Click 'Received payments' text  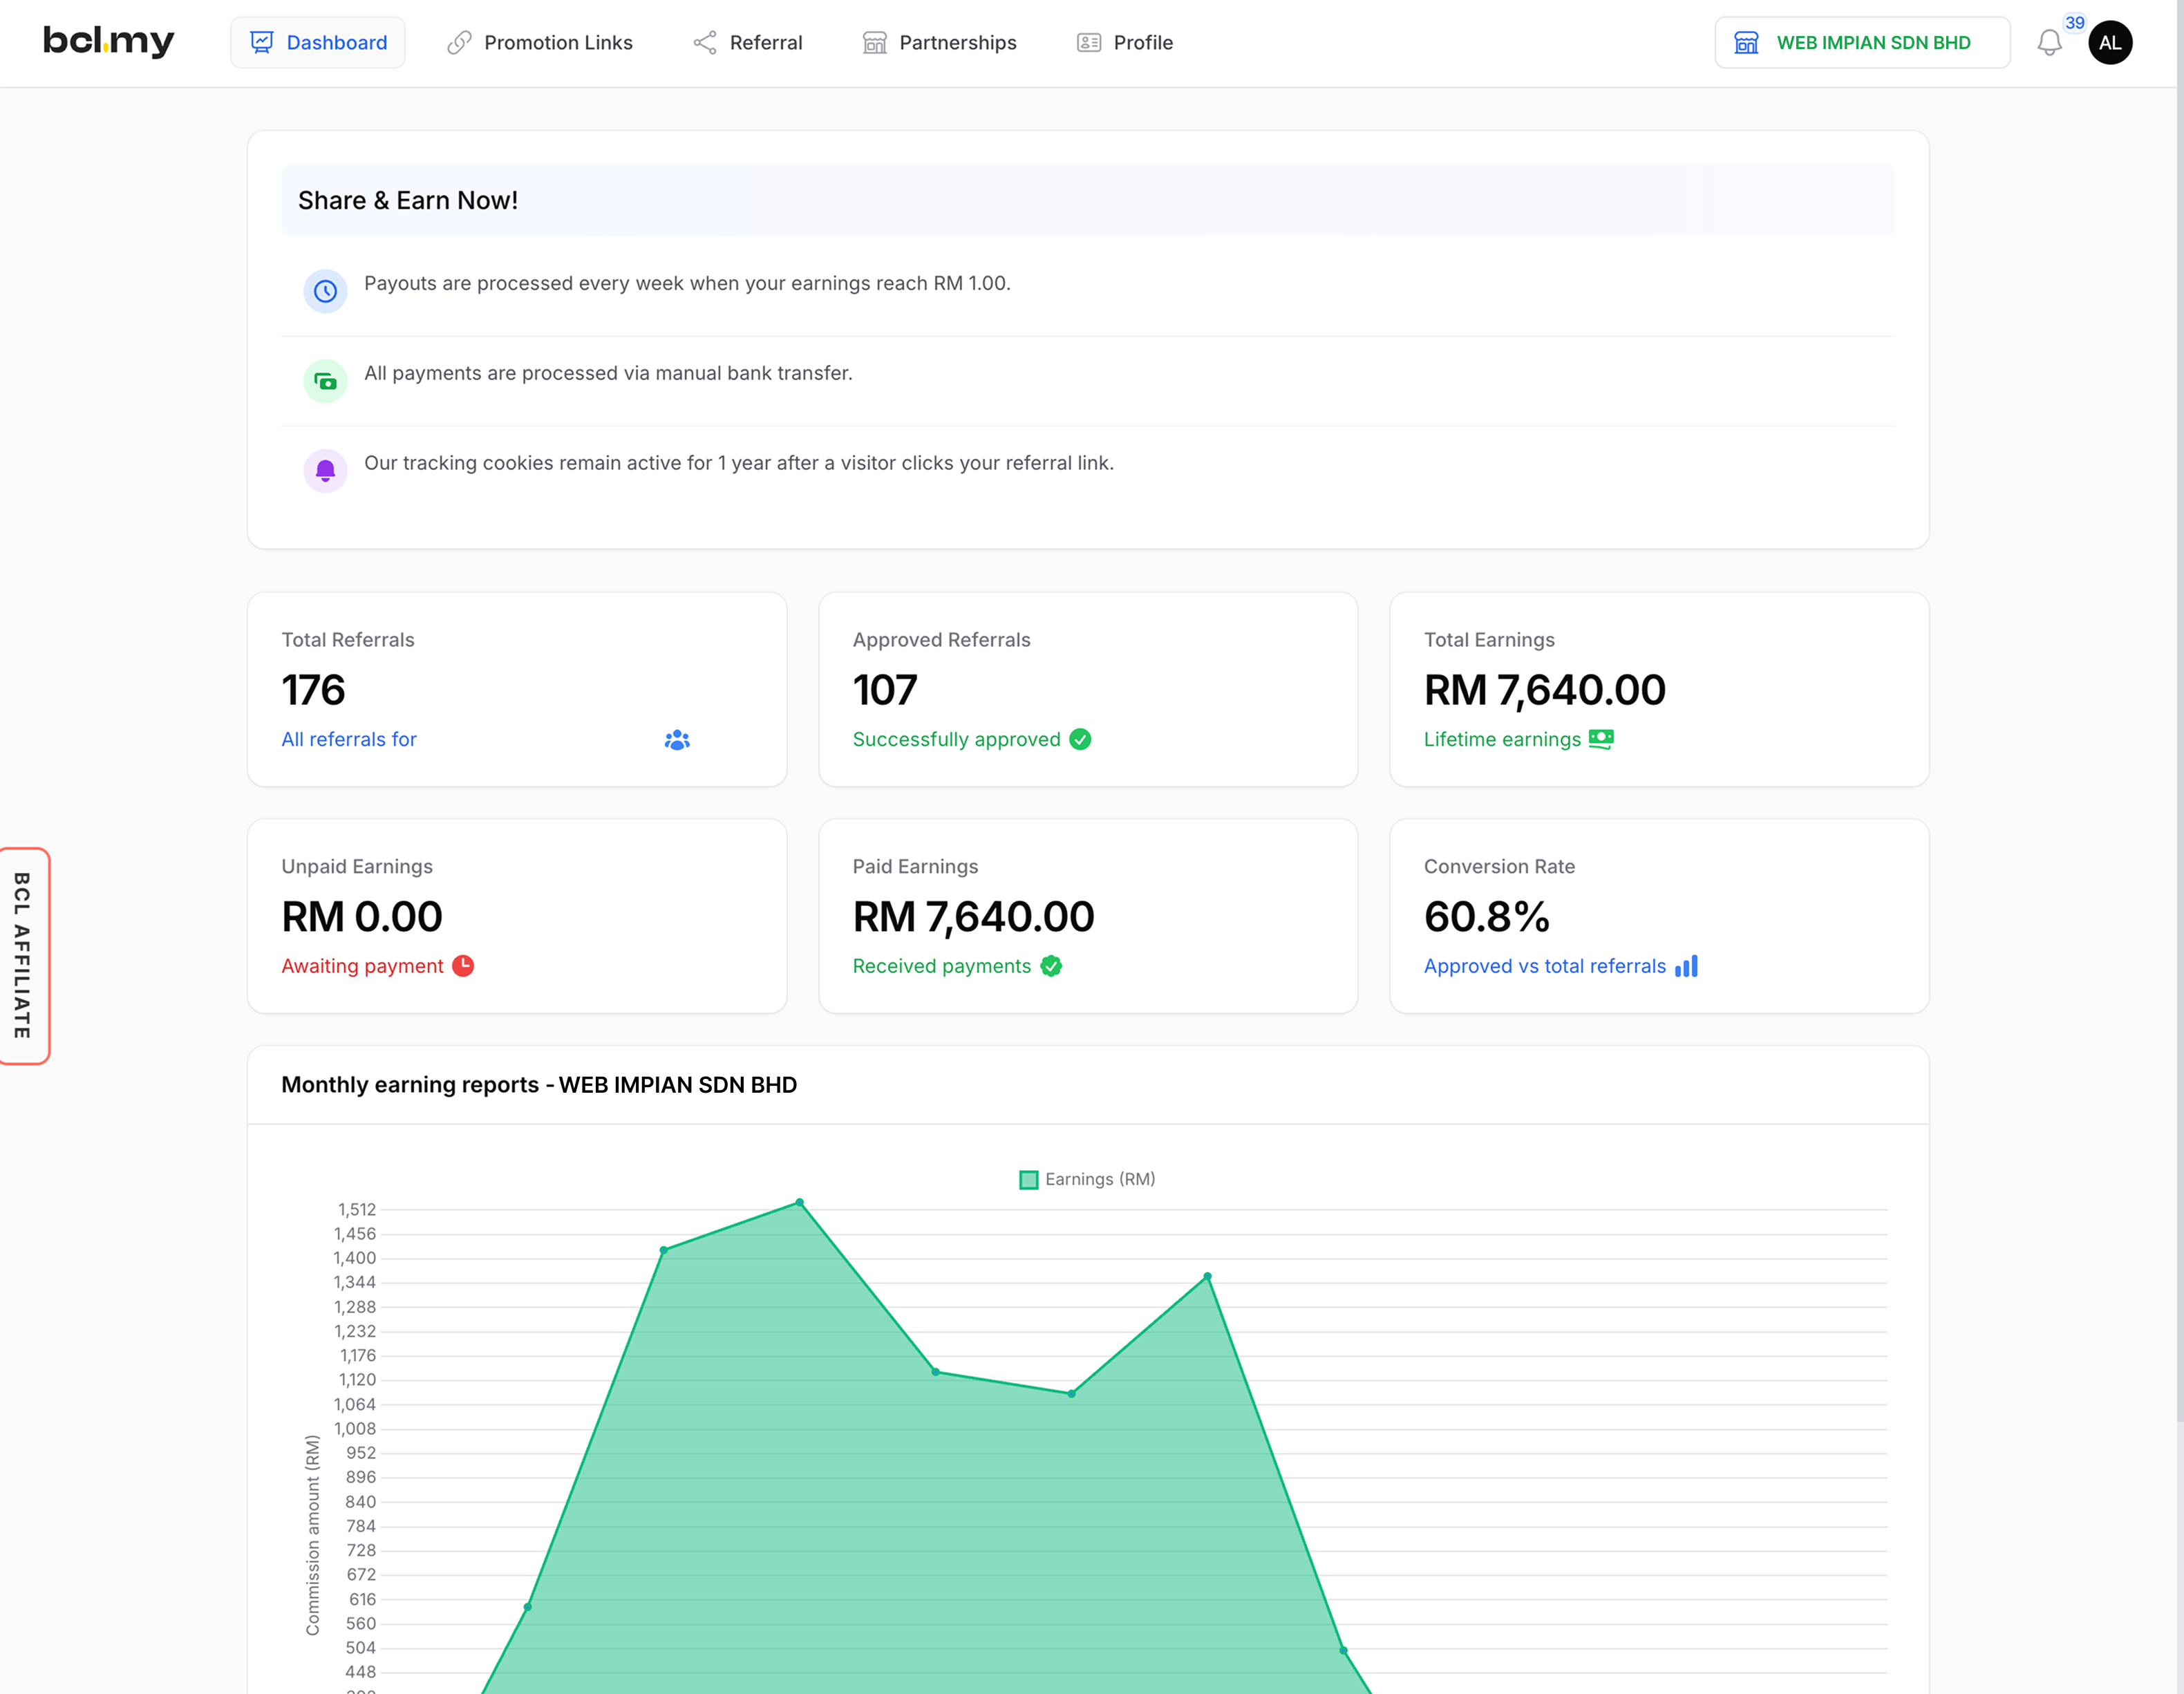[x=942, y=966]
